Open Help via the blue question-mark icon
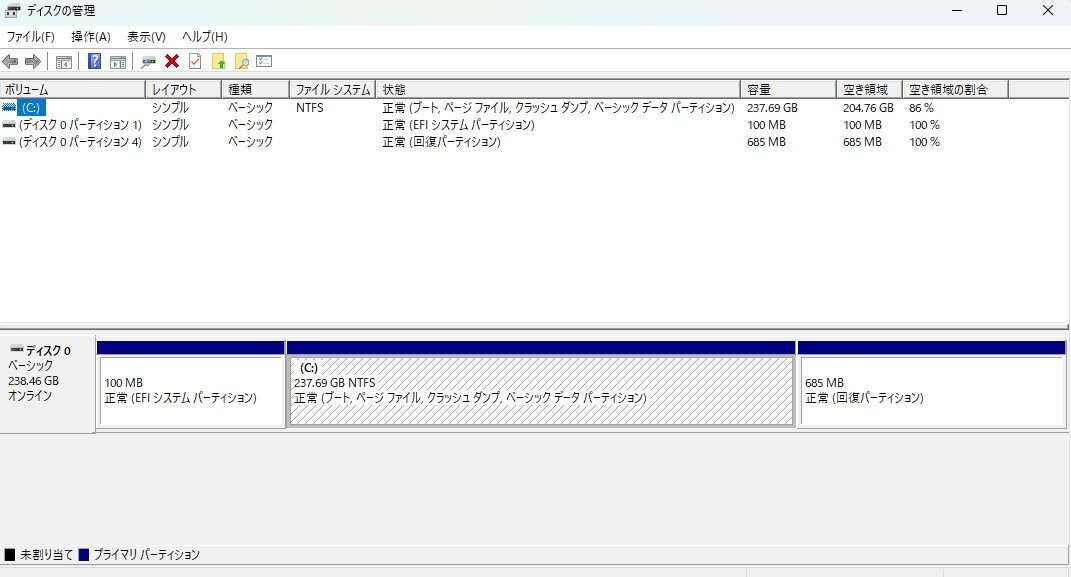1071x577 pixels. [94, 61]
